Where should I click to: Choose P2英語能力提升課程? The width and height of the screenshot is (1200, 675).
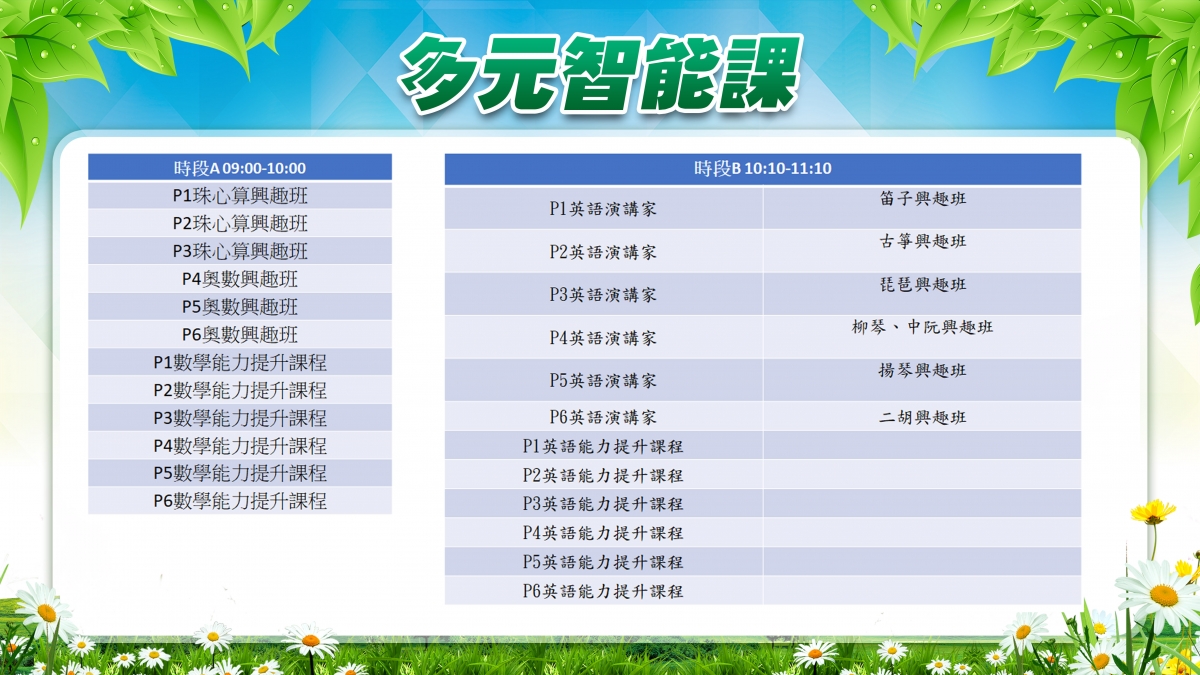[x=604, y=475]
